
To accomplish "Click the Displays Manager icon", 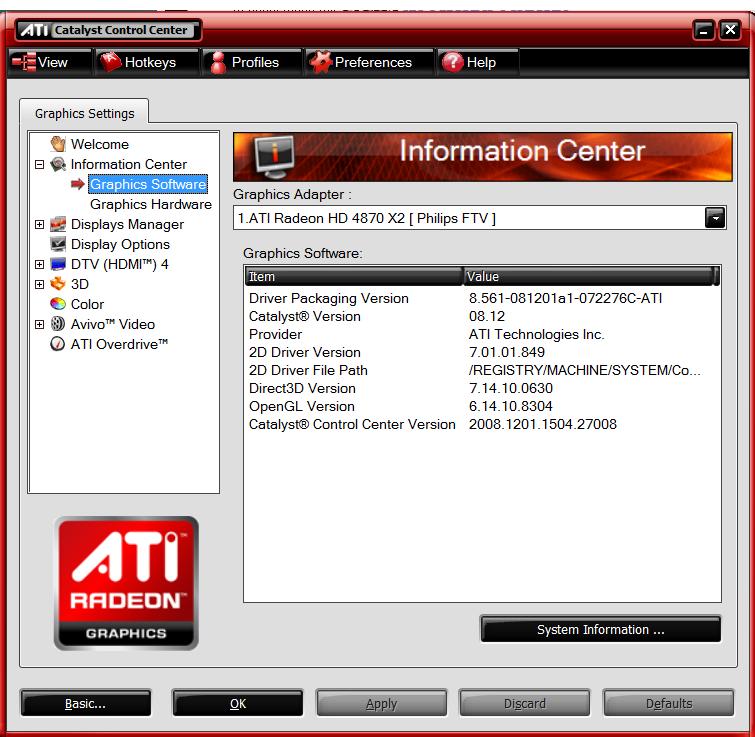I will coord(58,224).
